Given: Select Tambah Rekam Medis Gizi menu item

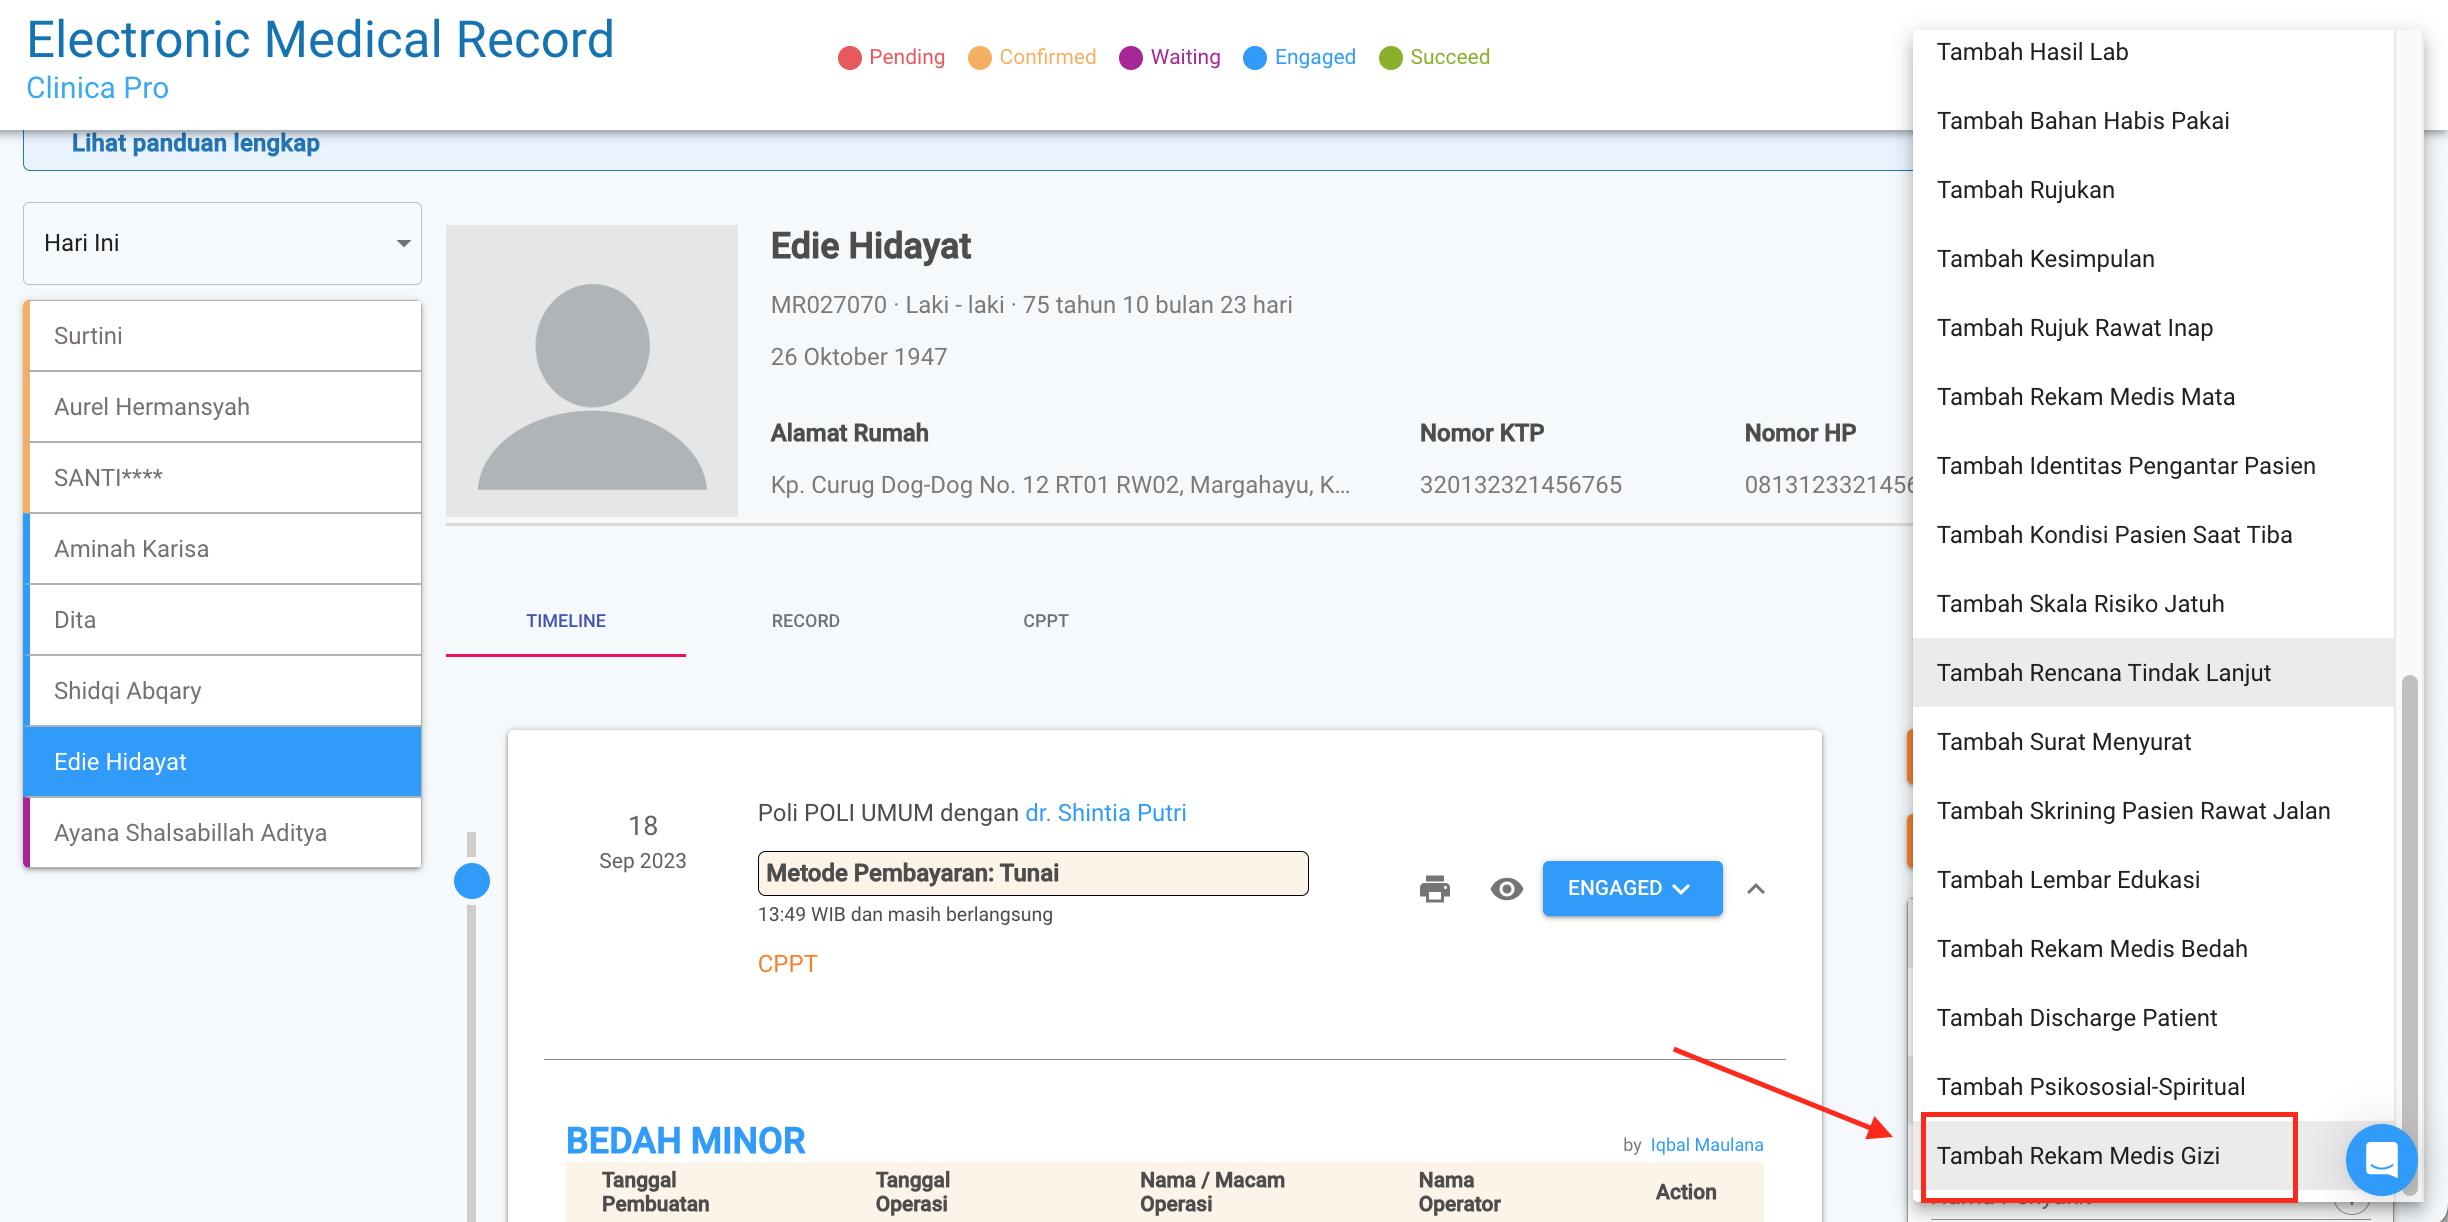Looking at the screenshot, I should pos(2078,1156).
